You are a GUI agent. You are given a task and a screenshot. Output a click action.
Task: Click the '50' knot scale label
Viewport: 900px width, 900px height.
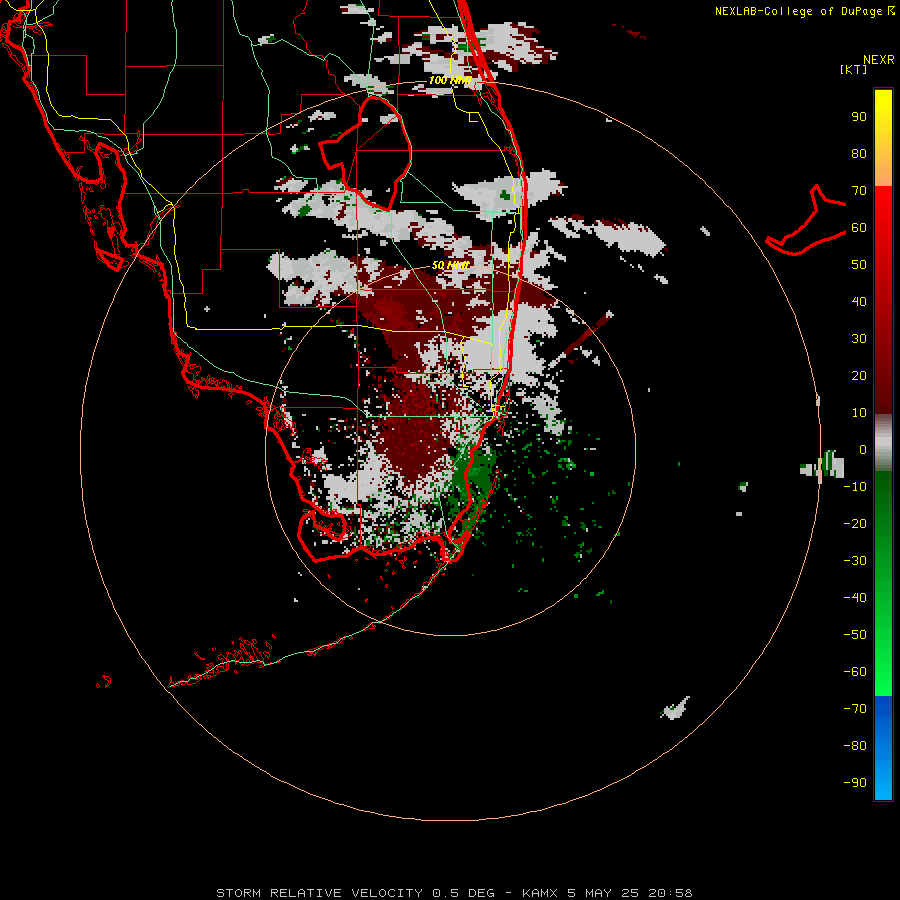(859, 265)
